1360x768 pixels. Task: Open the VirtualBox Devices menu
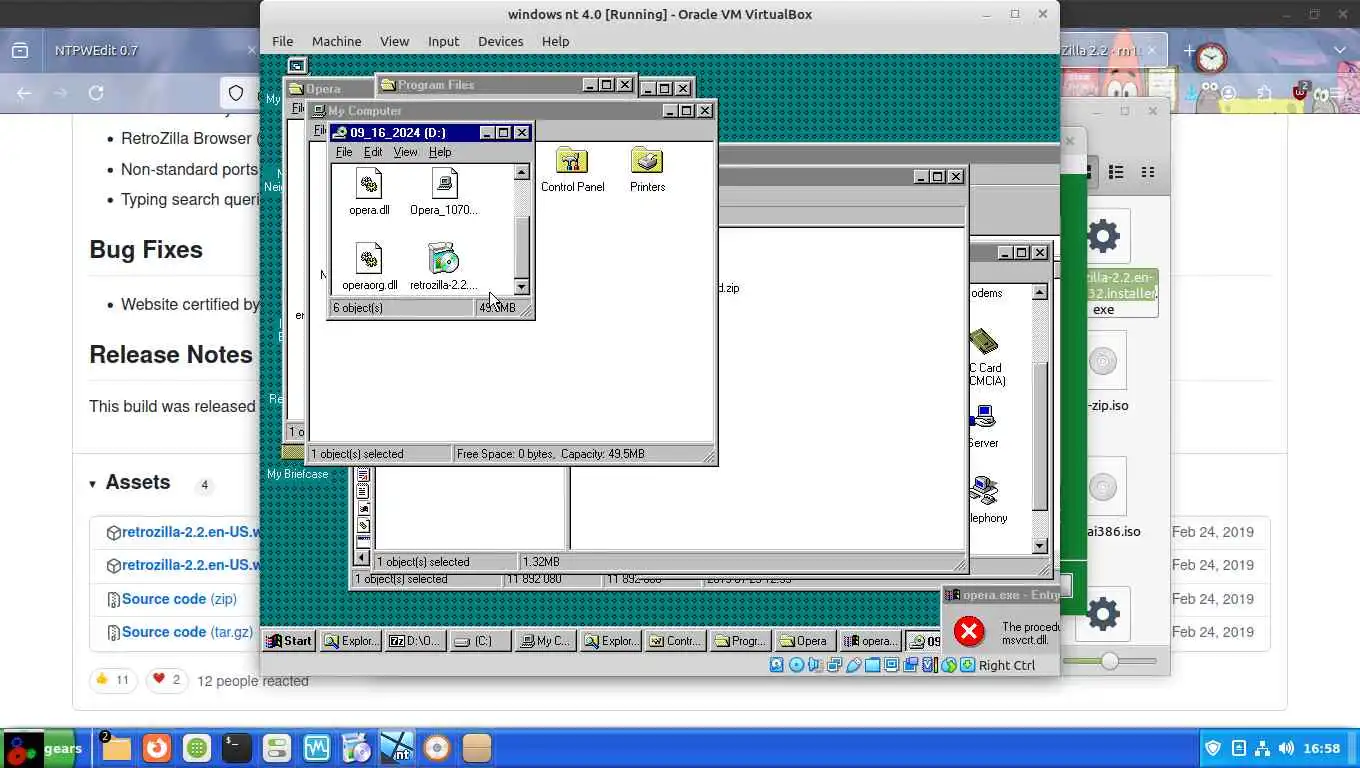pyautogui.click(x=500, y=41)
